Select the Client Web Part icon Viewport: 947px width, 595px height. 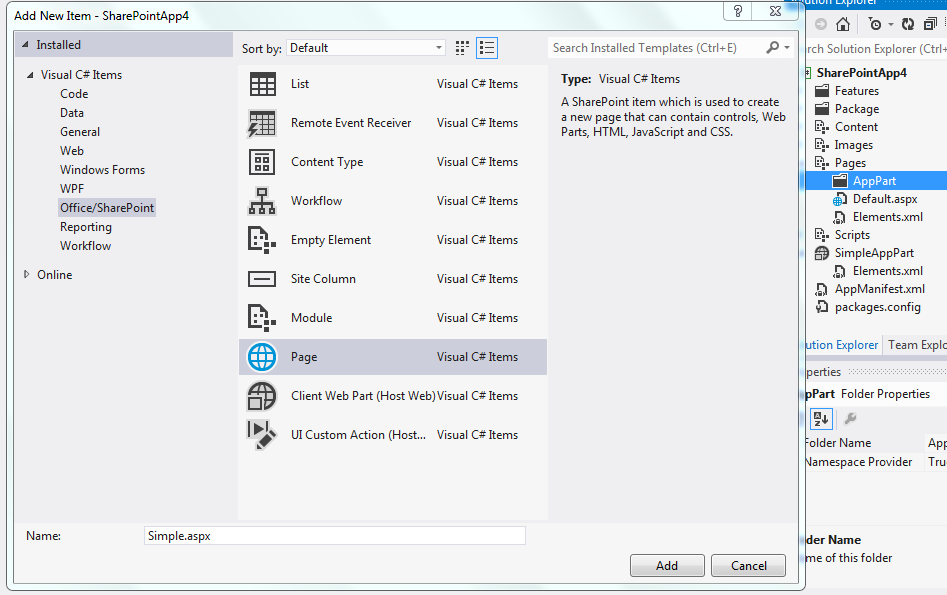[x=262, y=396]
